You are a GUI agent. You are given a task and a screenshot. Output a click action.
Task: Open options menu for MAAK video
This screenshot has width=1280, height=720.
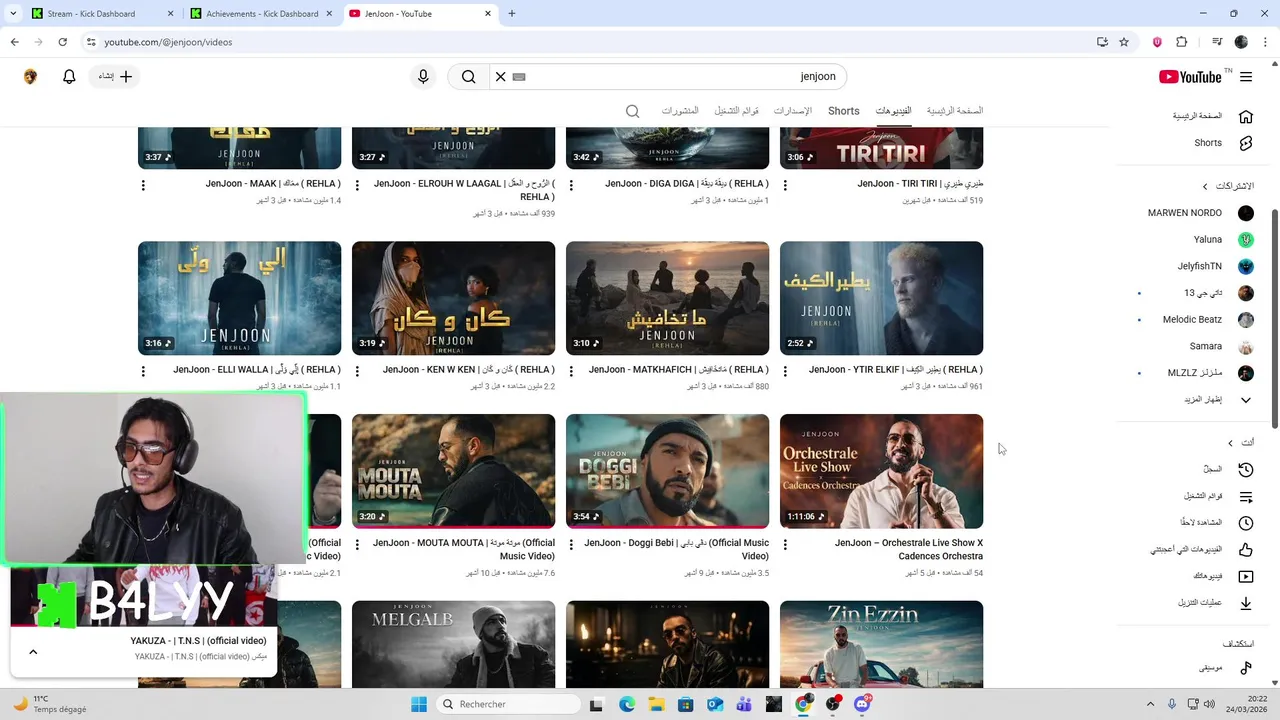pos(143,185)
